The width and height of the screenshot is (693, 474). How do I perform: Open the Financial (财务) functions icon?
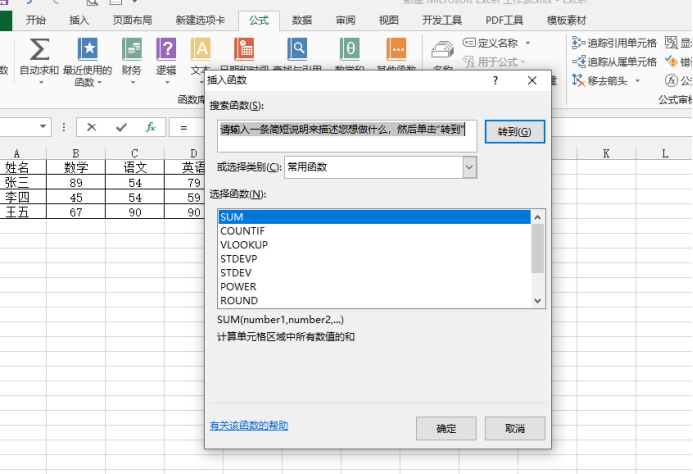tap(132, 49)
